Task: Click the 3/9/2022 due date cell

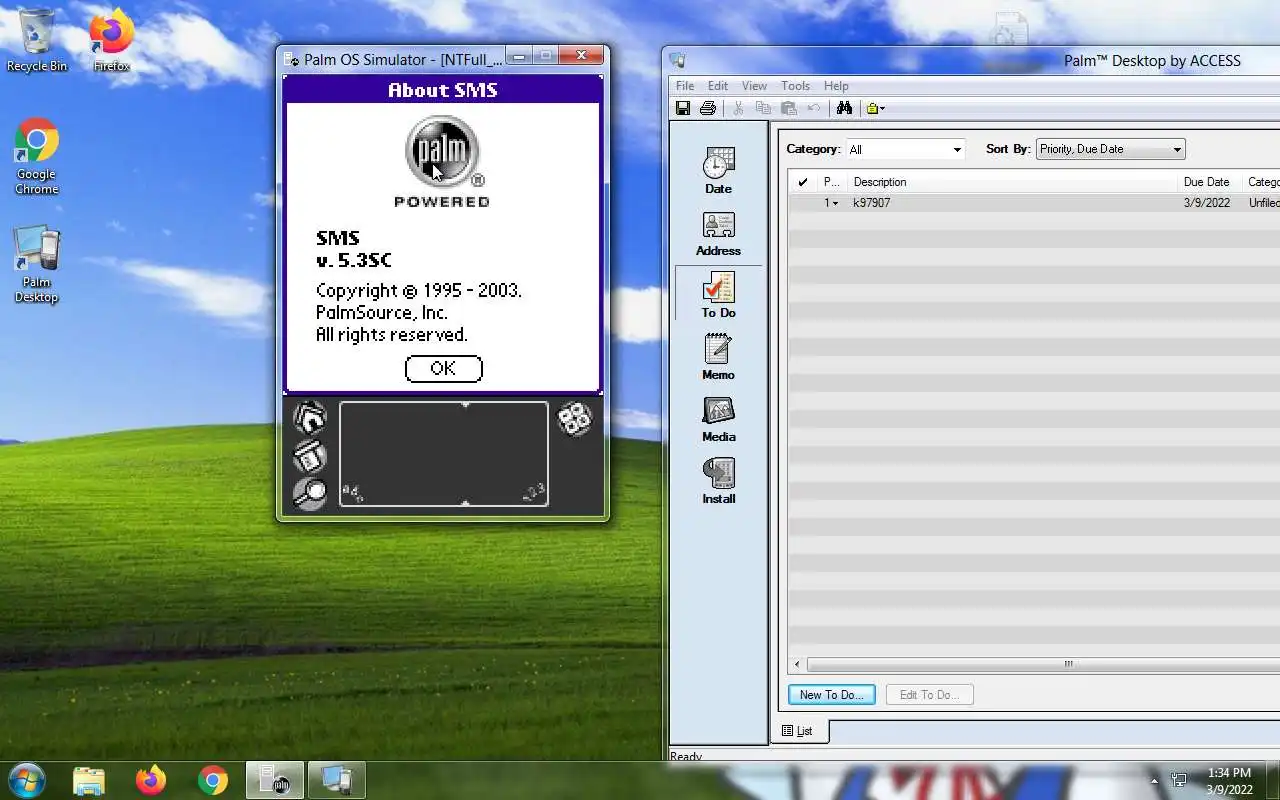Action: point(1207,203)
